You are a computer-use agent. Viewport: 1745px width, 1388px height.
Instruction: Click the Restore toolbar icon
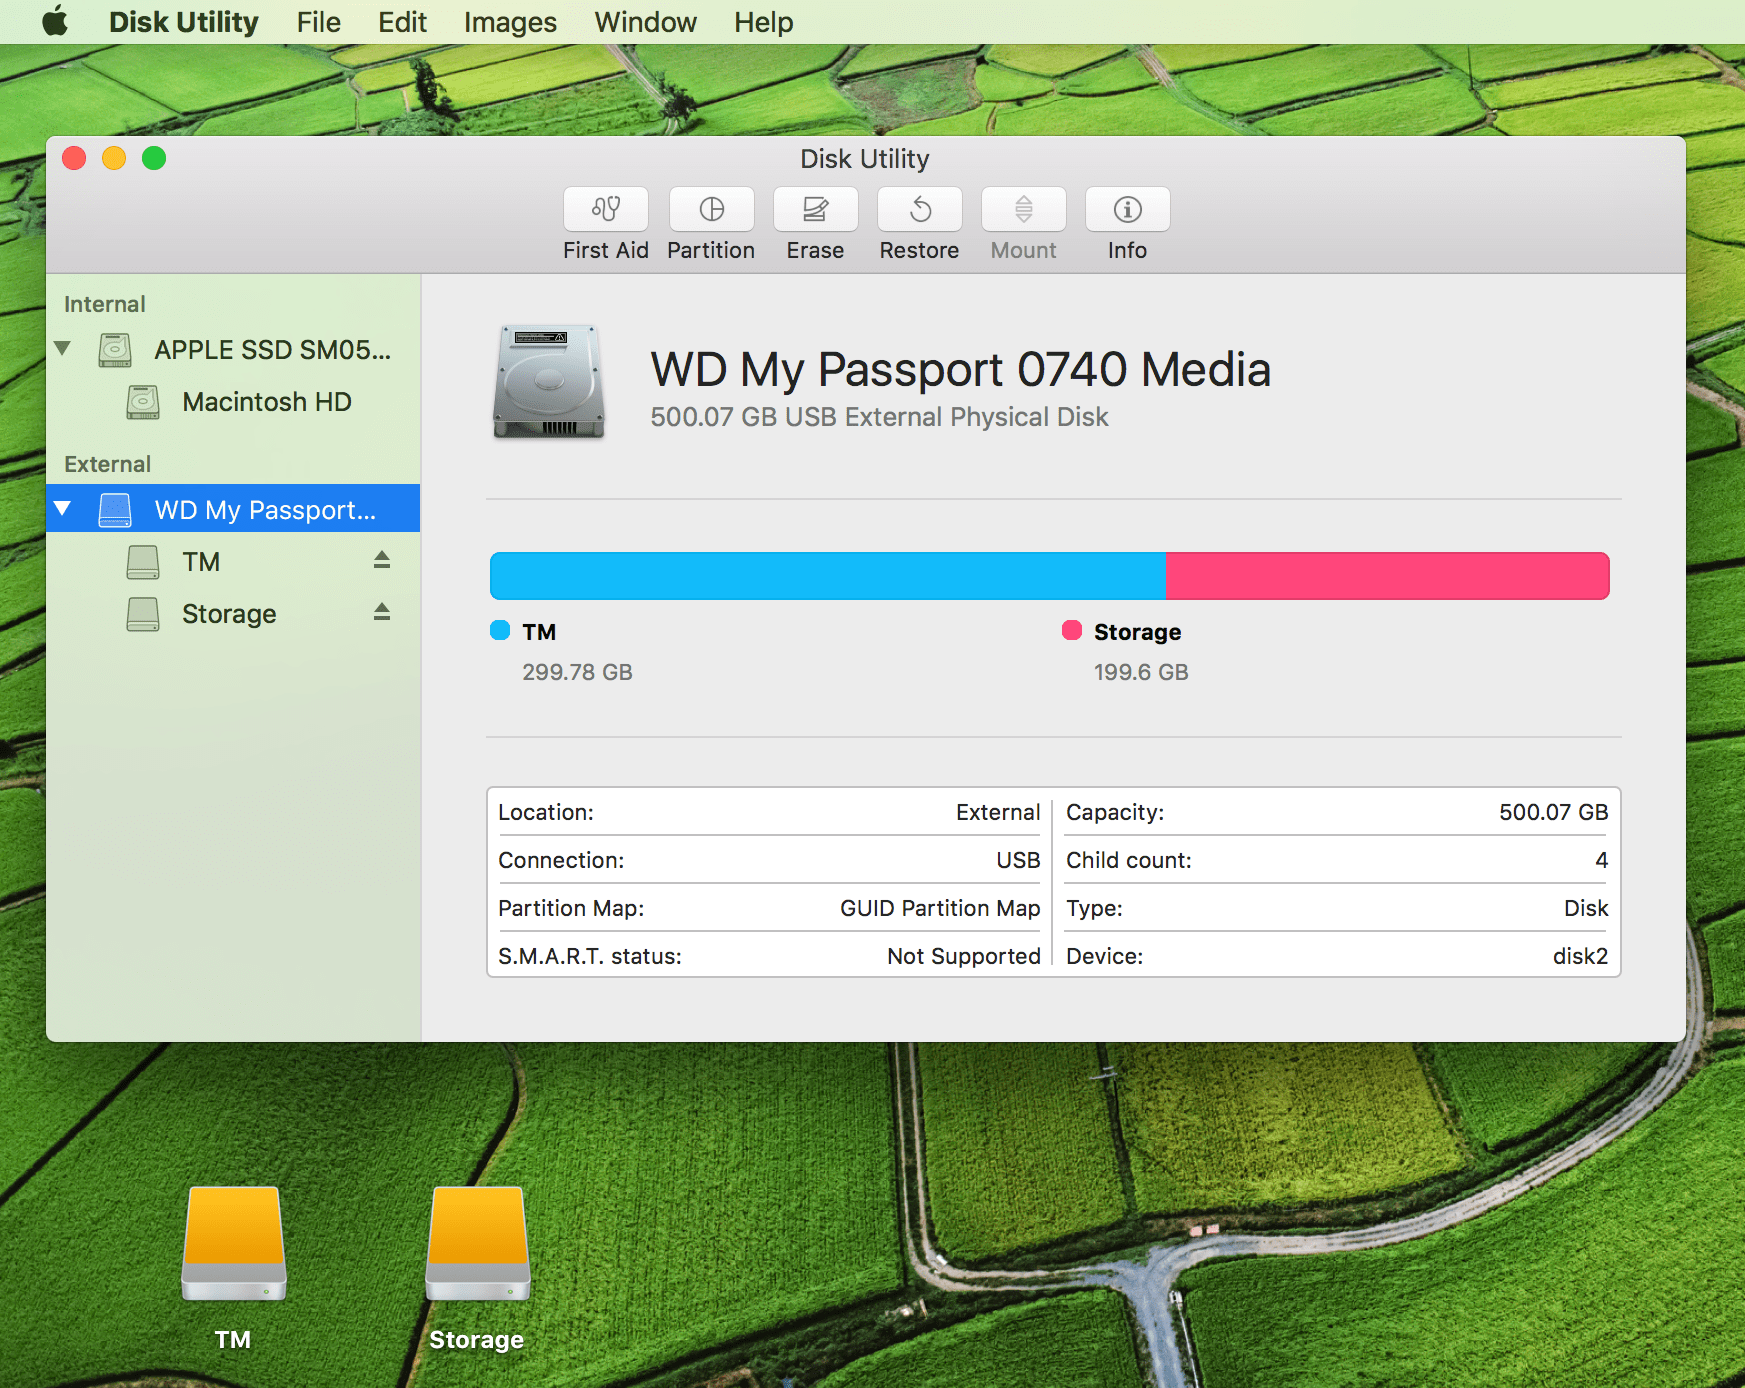(919, 209)
